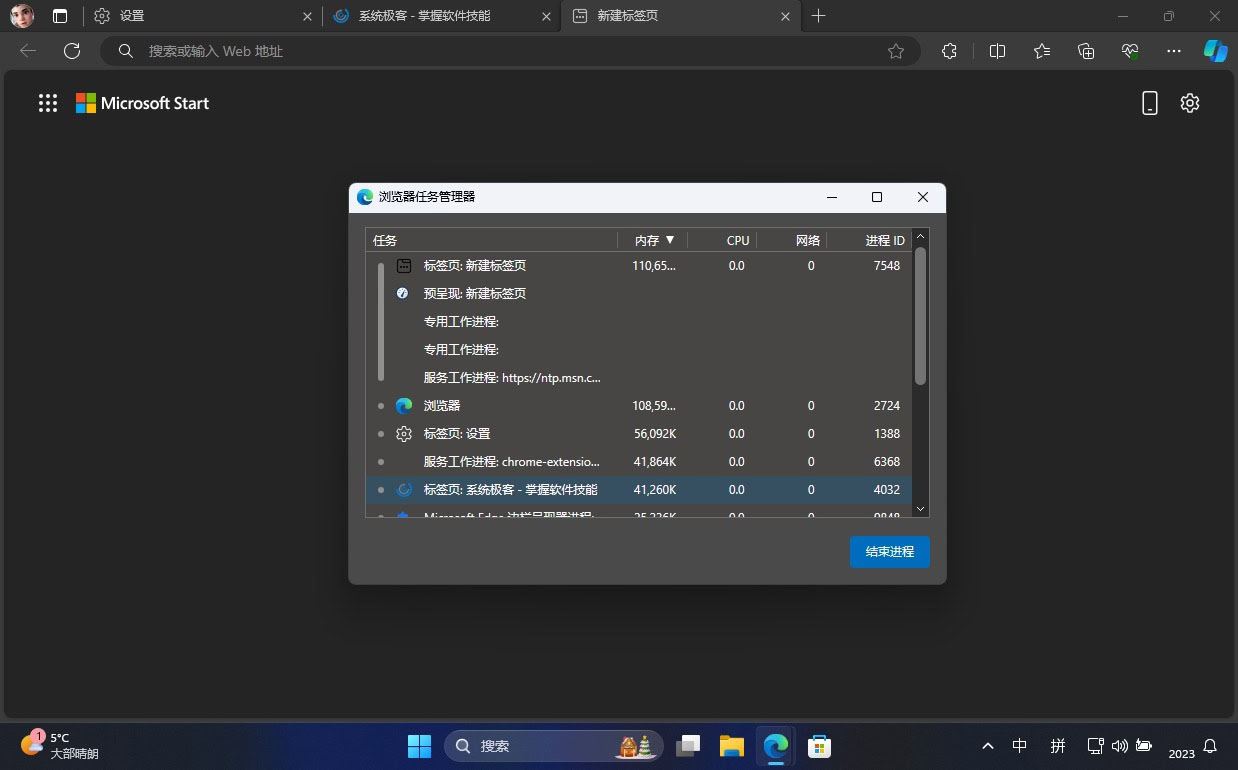Toggle split screen view icon

[x=997, y=51]
